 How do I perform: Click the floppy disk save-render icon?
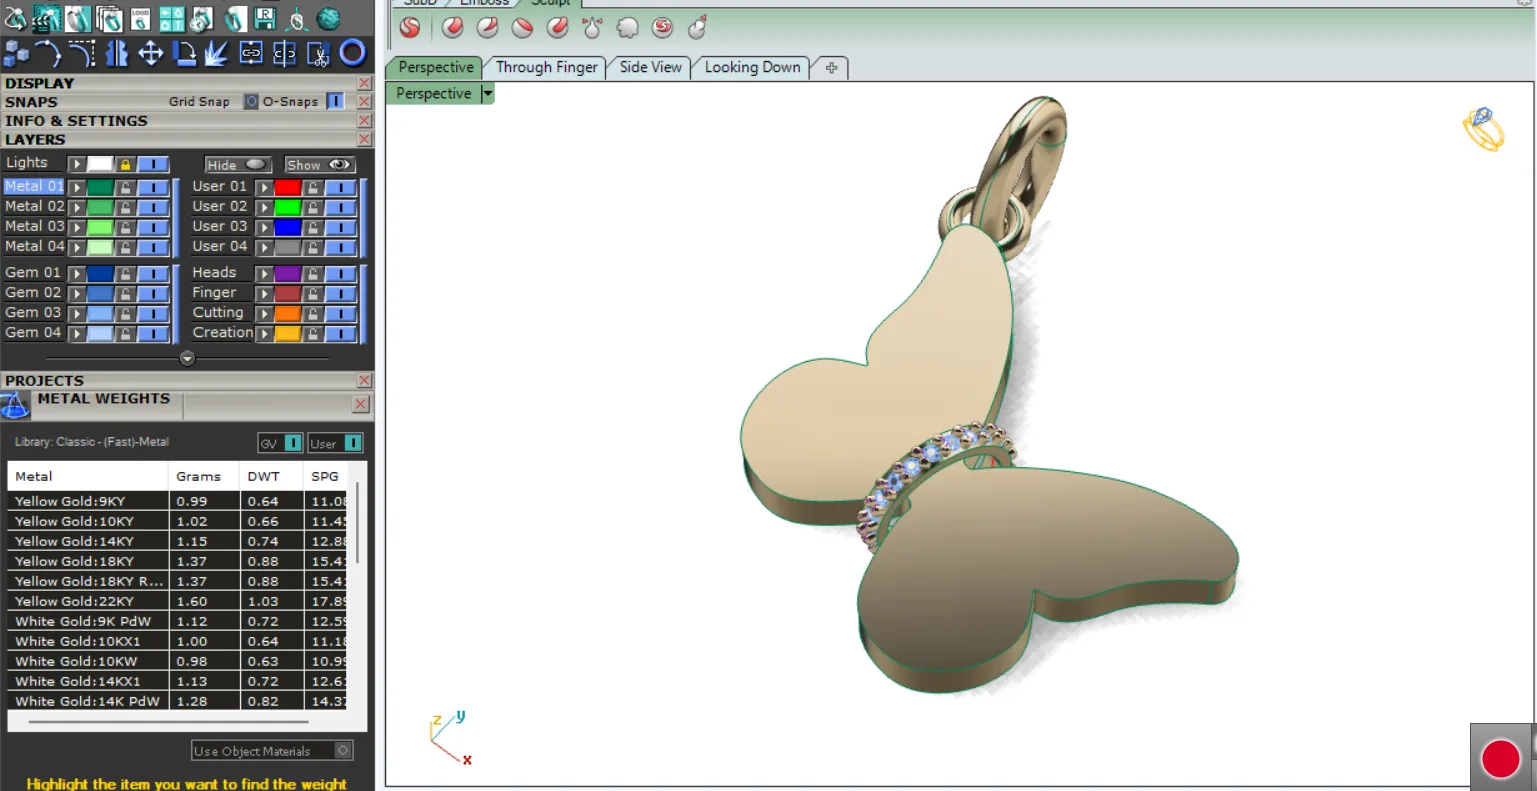pos(265,19)
